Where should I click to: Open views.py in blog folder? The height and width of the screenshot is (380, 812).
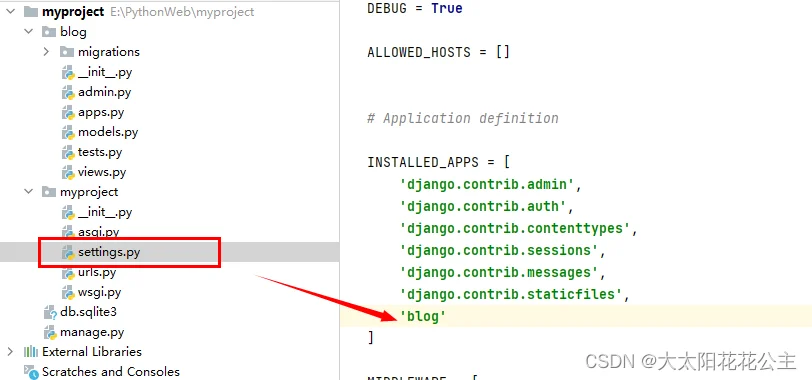102,172
